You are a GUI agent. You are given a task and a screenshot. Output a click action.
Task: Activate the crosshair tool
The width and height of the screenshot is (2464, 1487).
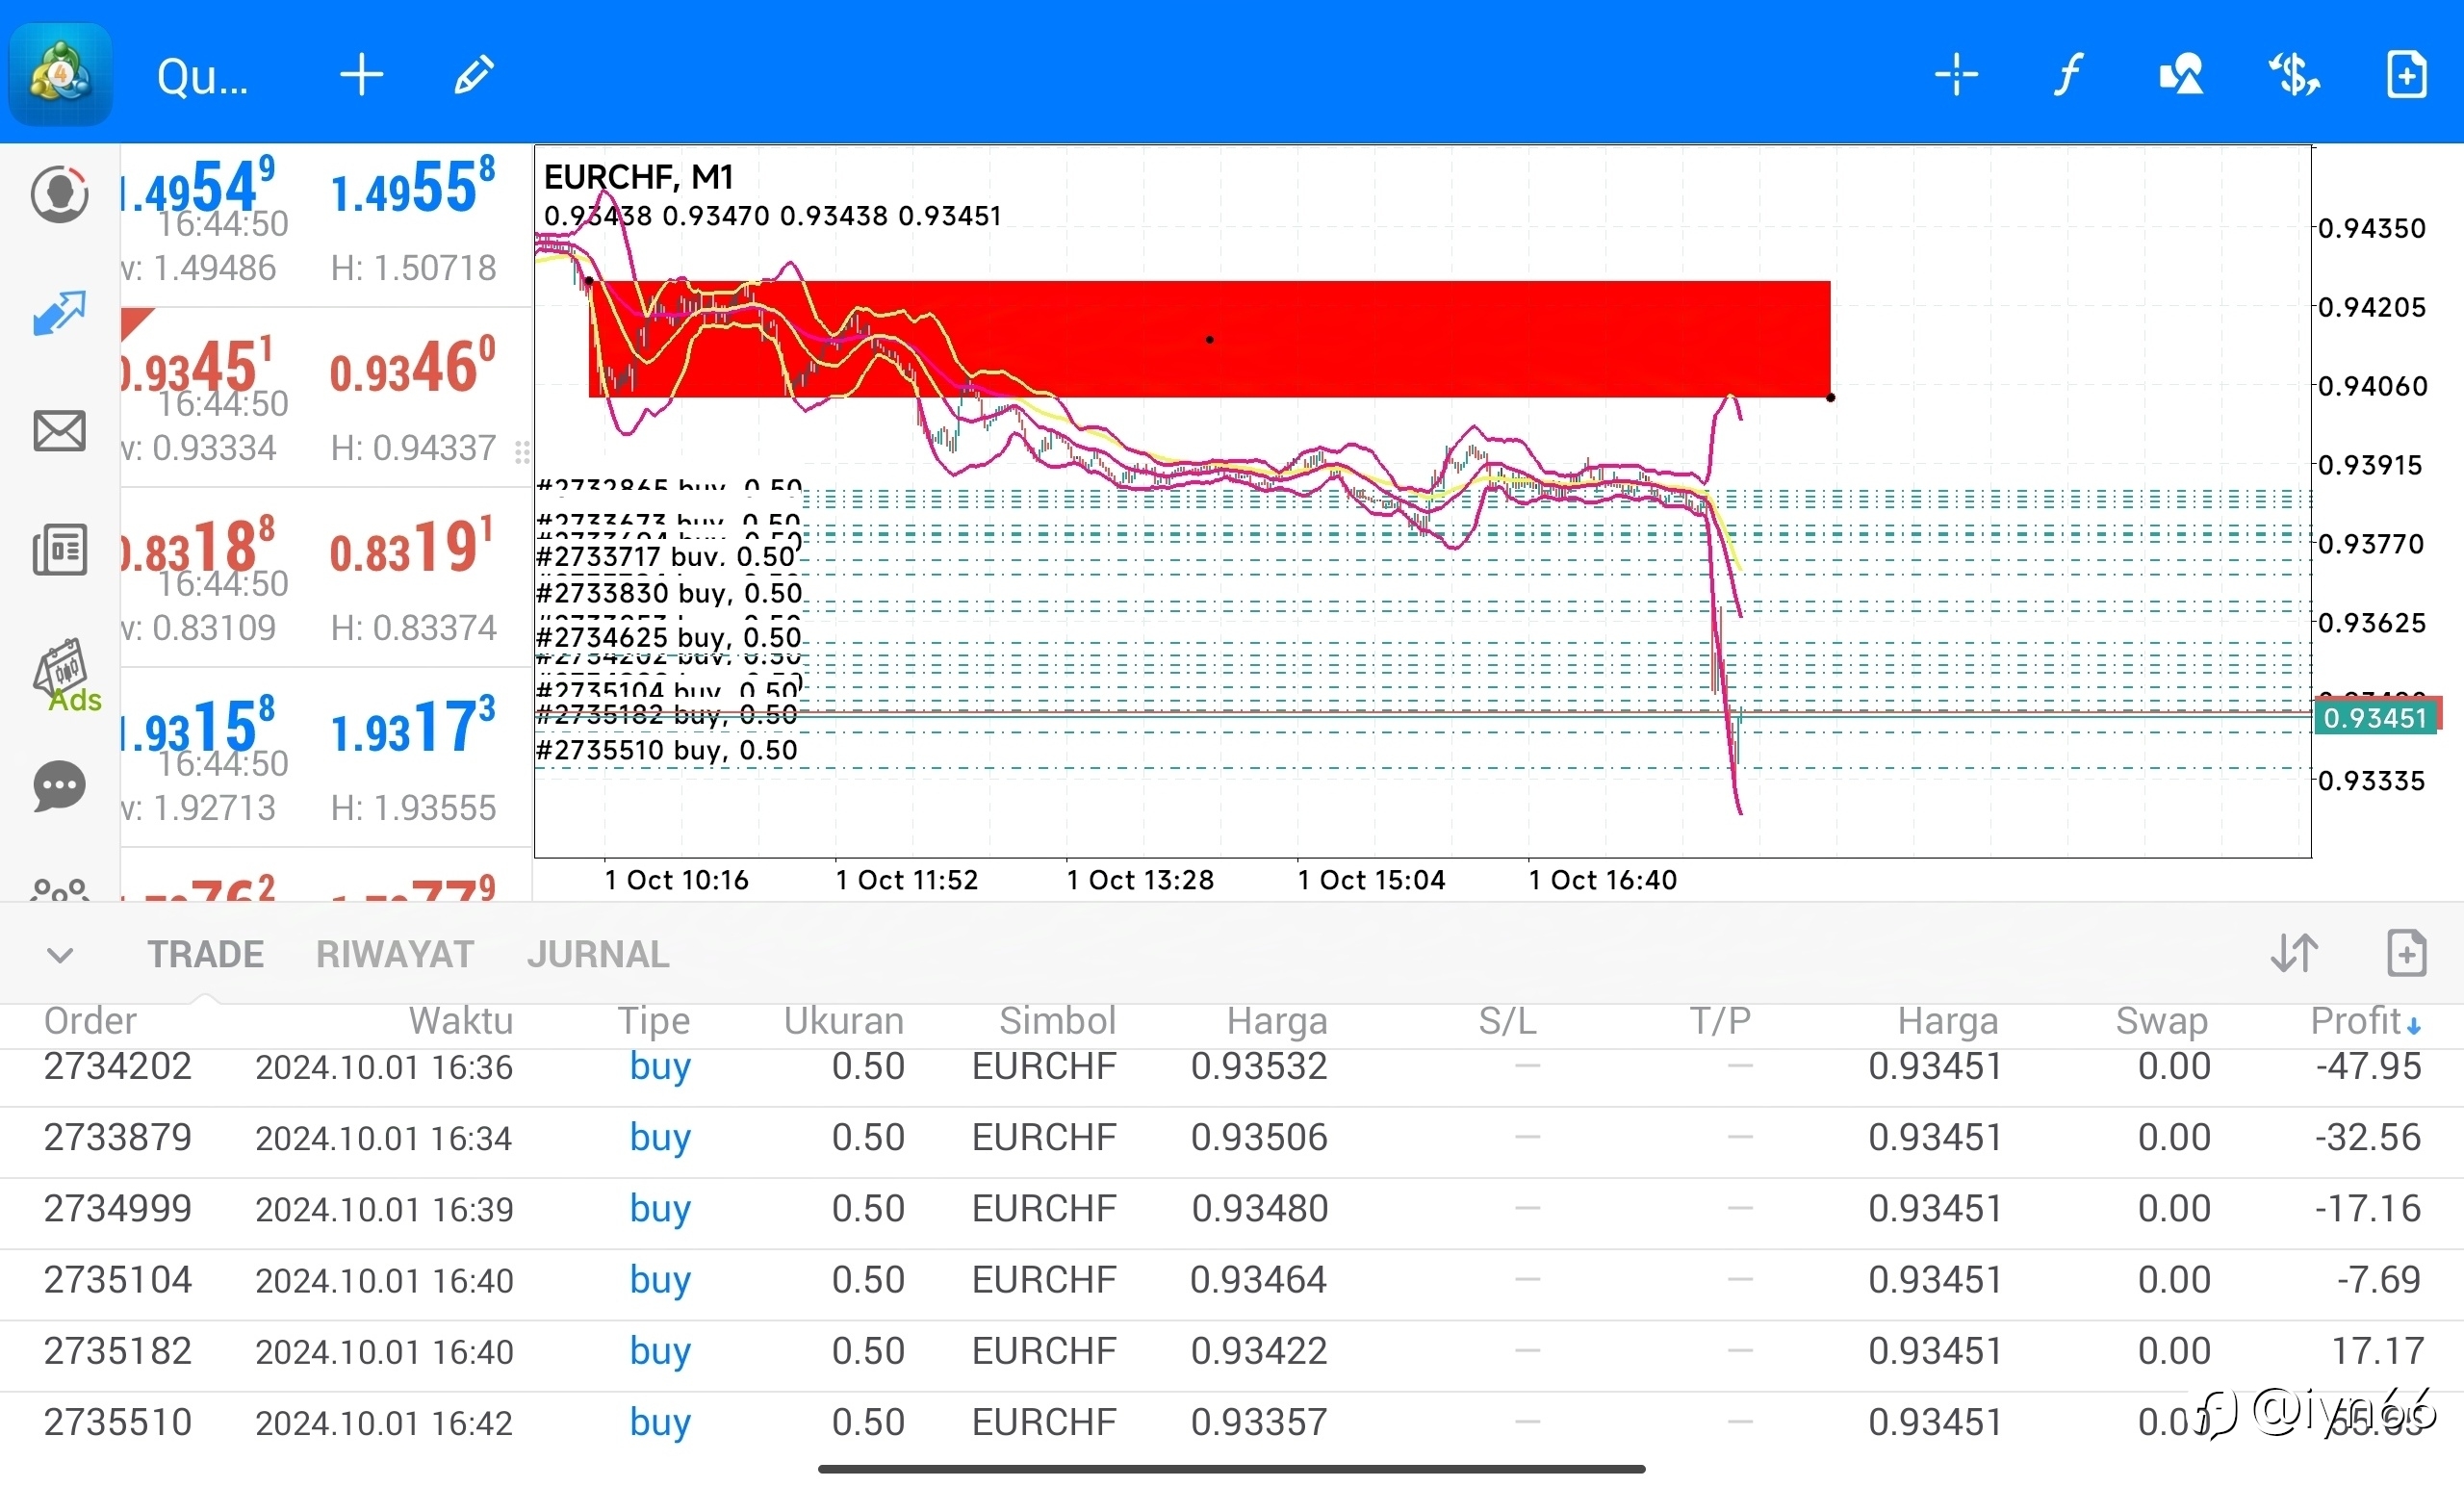tap(1955, 75)
